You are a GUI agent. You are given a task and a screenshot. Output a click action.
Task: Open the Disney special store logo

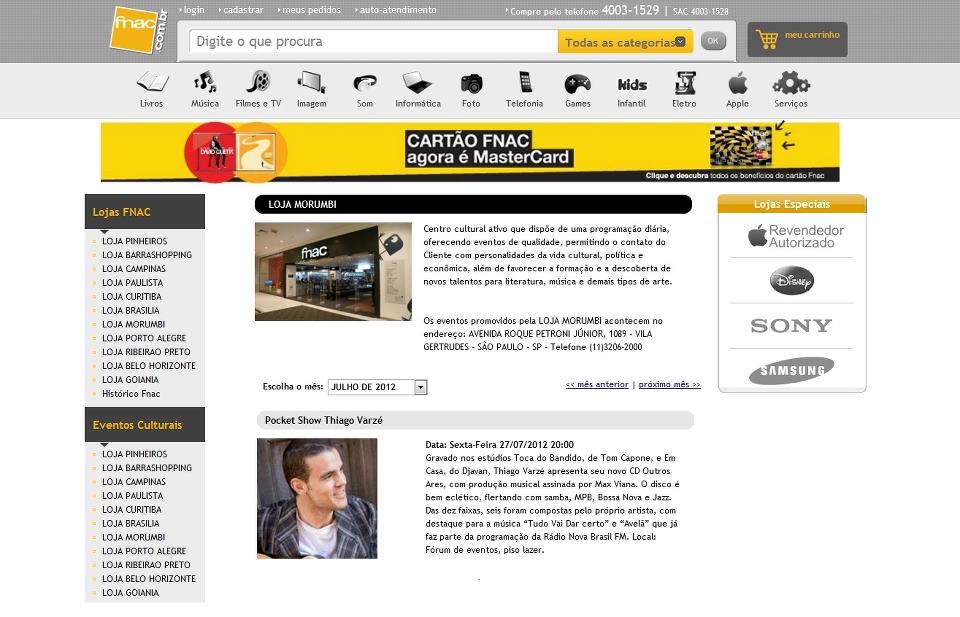point(792,280)
